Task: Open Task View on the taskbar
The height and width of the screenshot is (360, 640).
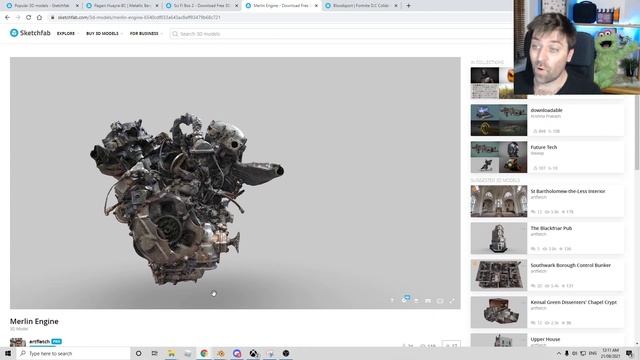Action: coord(155,353)
